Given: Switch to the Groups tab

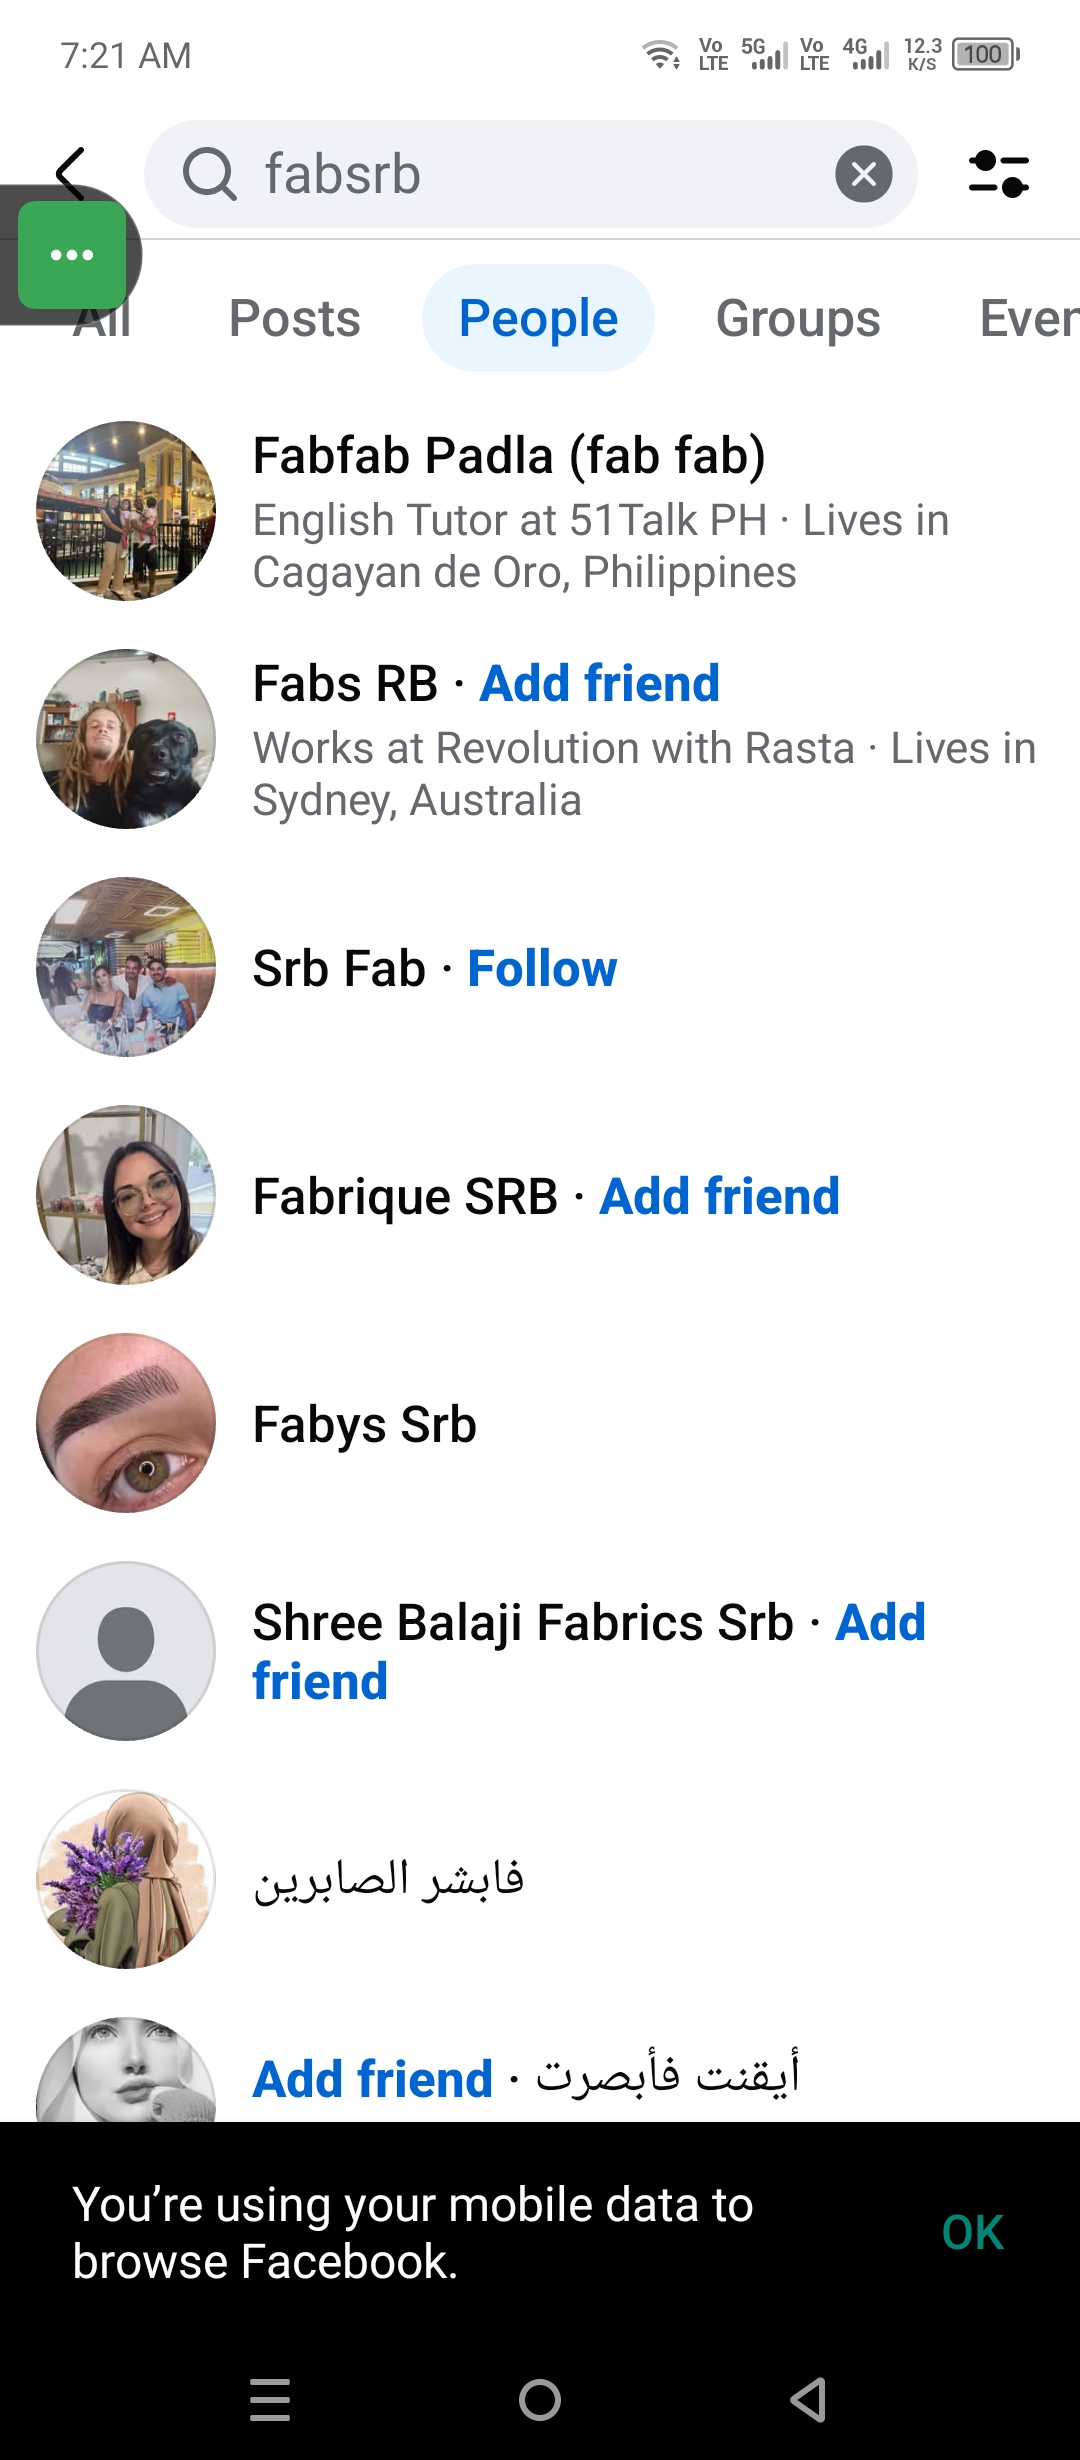Looking at the screenshot, I should tap(798, 319).
